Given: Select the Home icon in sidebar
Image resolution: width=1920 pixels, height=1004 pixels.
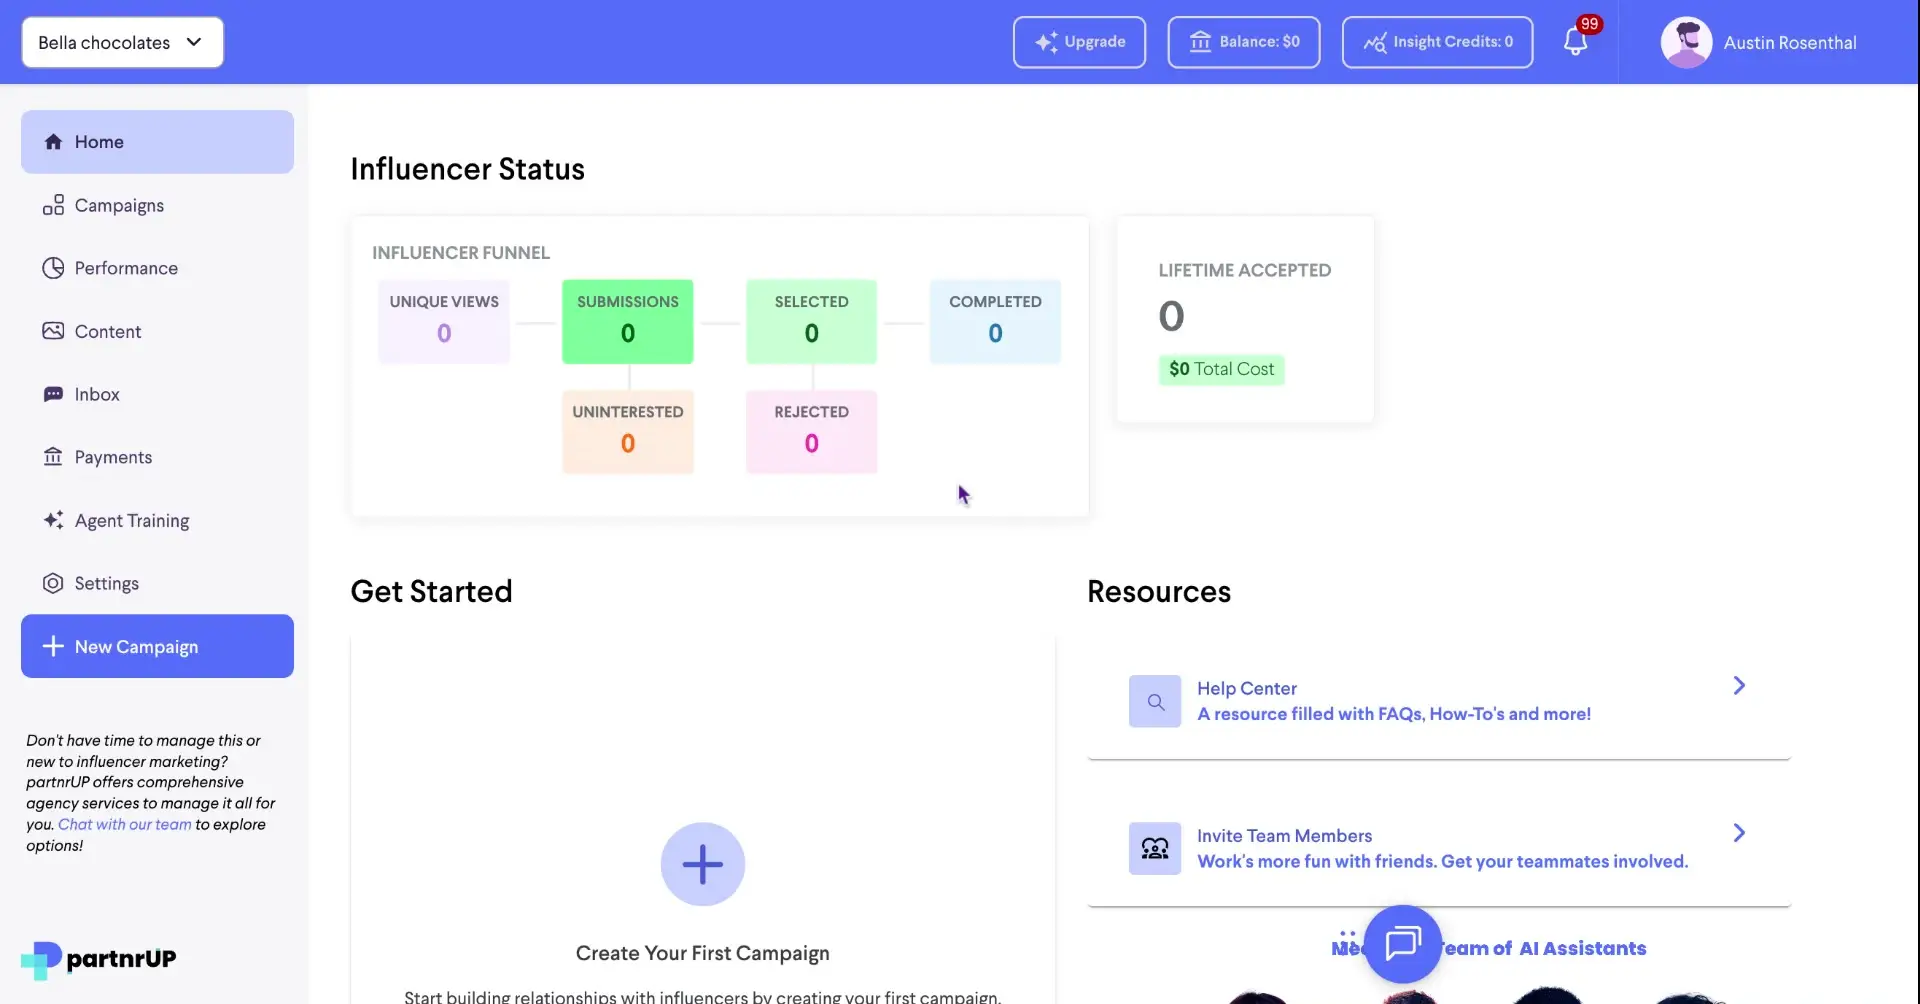Looking at the screenshot, I should coord(54,141).
